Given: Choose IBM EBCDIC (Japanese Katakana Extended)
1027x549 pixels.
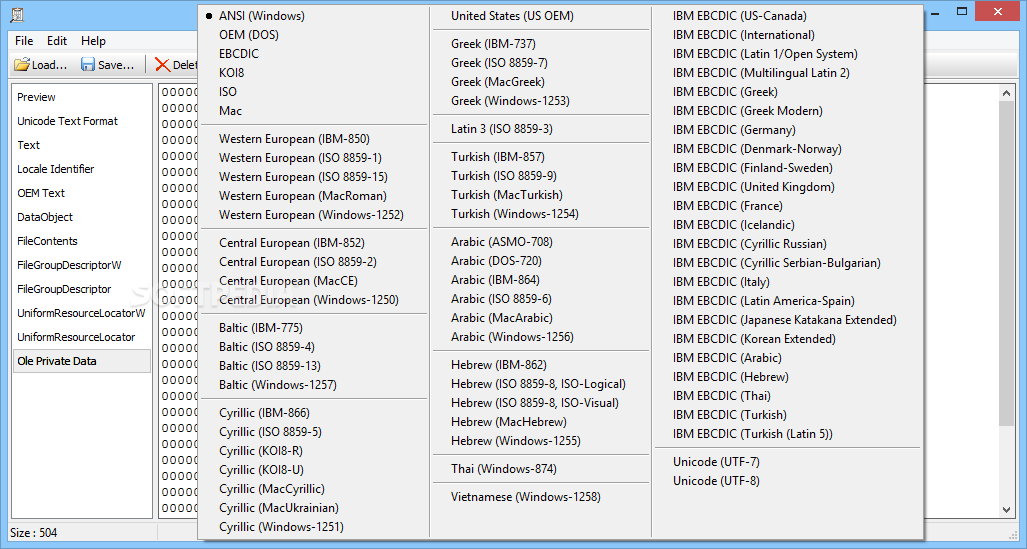Looking at the screenshot, I should click(784, 320).
